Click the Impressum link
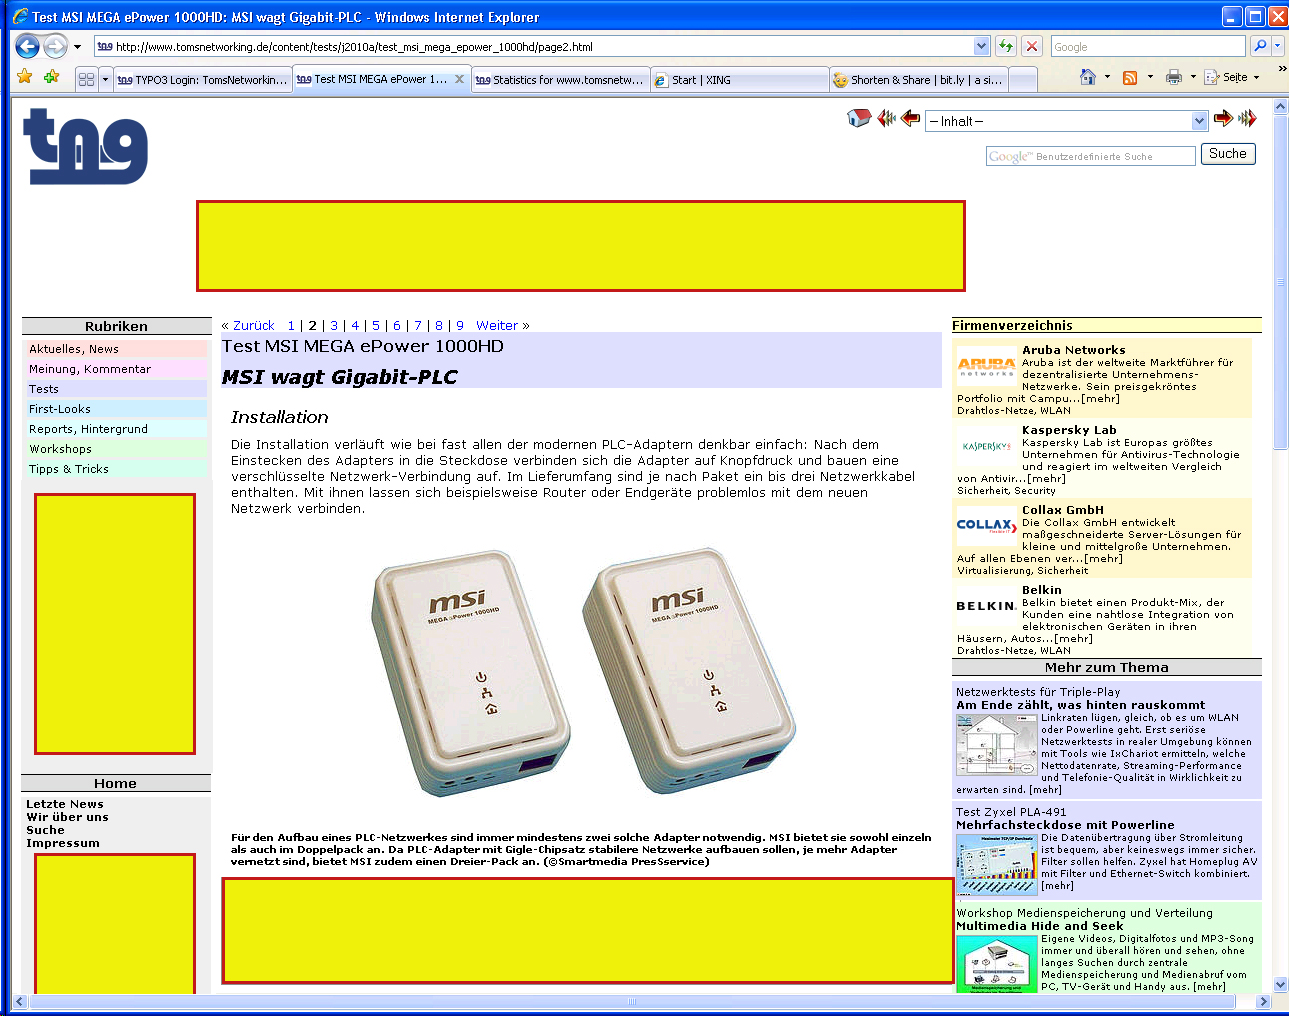Screen dimensions: 1289x1016 click(63, 843)
